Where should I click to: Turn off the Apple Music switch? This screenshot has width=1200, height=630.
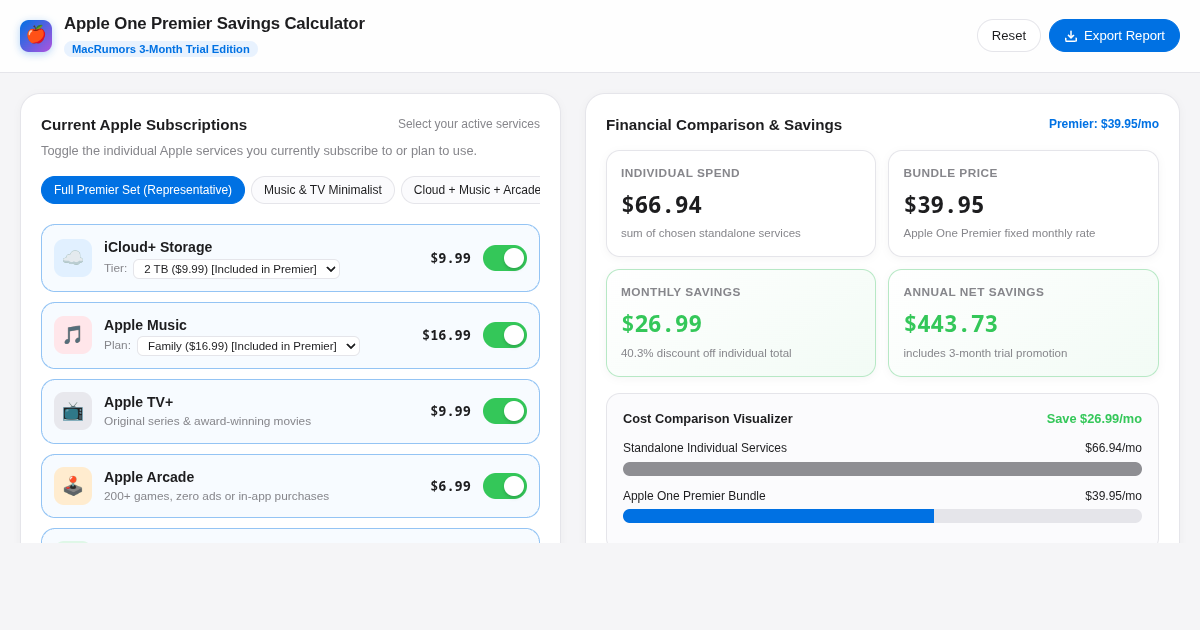pos(505,335)
